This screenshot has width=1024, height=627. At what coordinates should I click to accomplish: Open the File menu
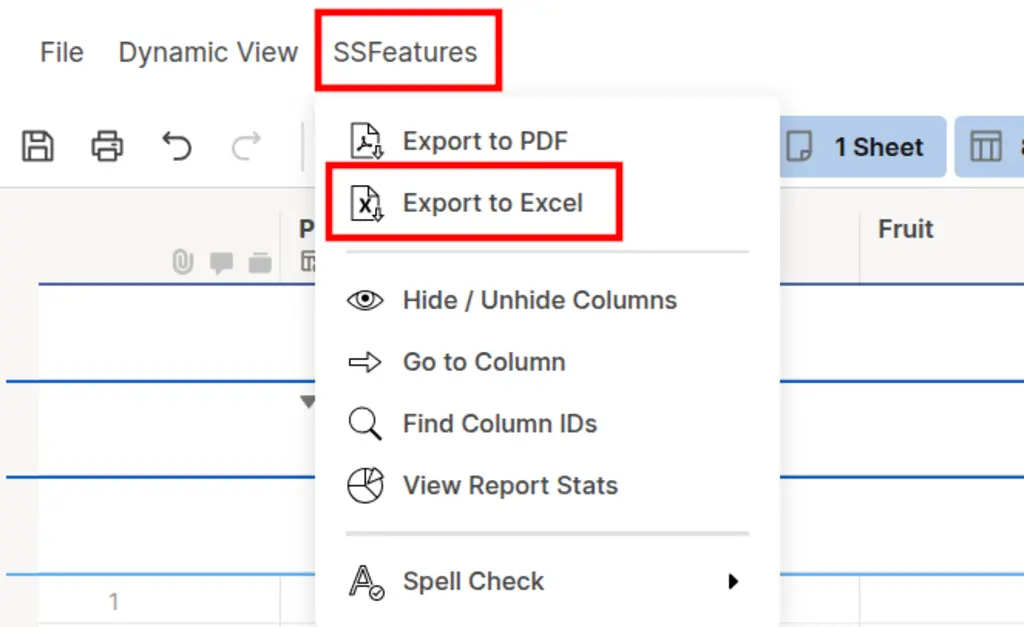[61, 52]
